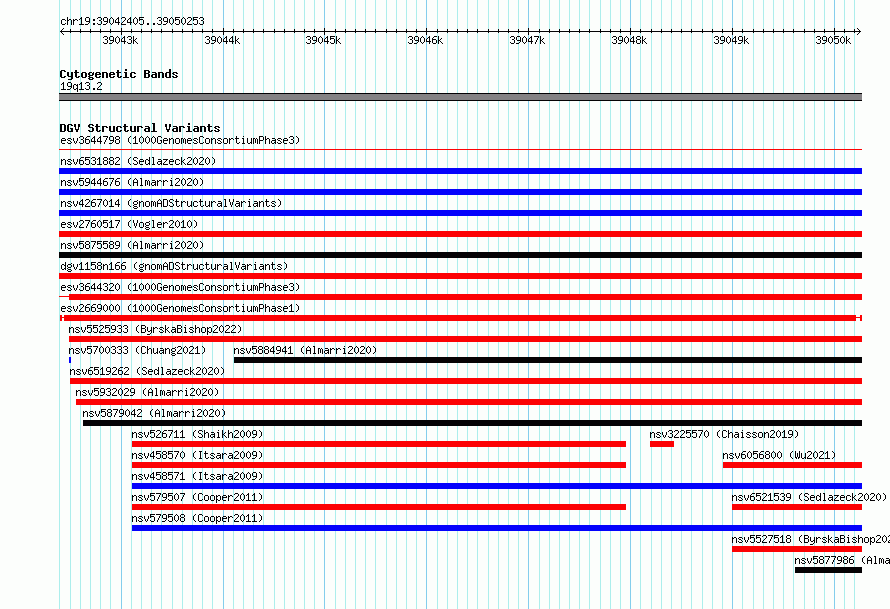Click the red bar of dgv1158n166

(x=460, y=276)
